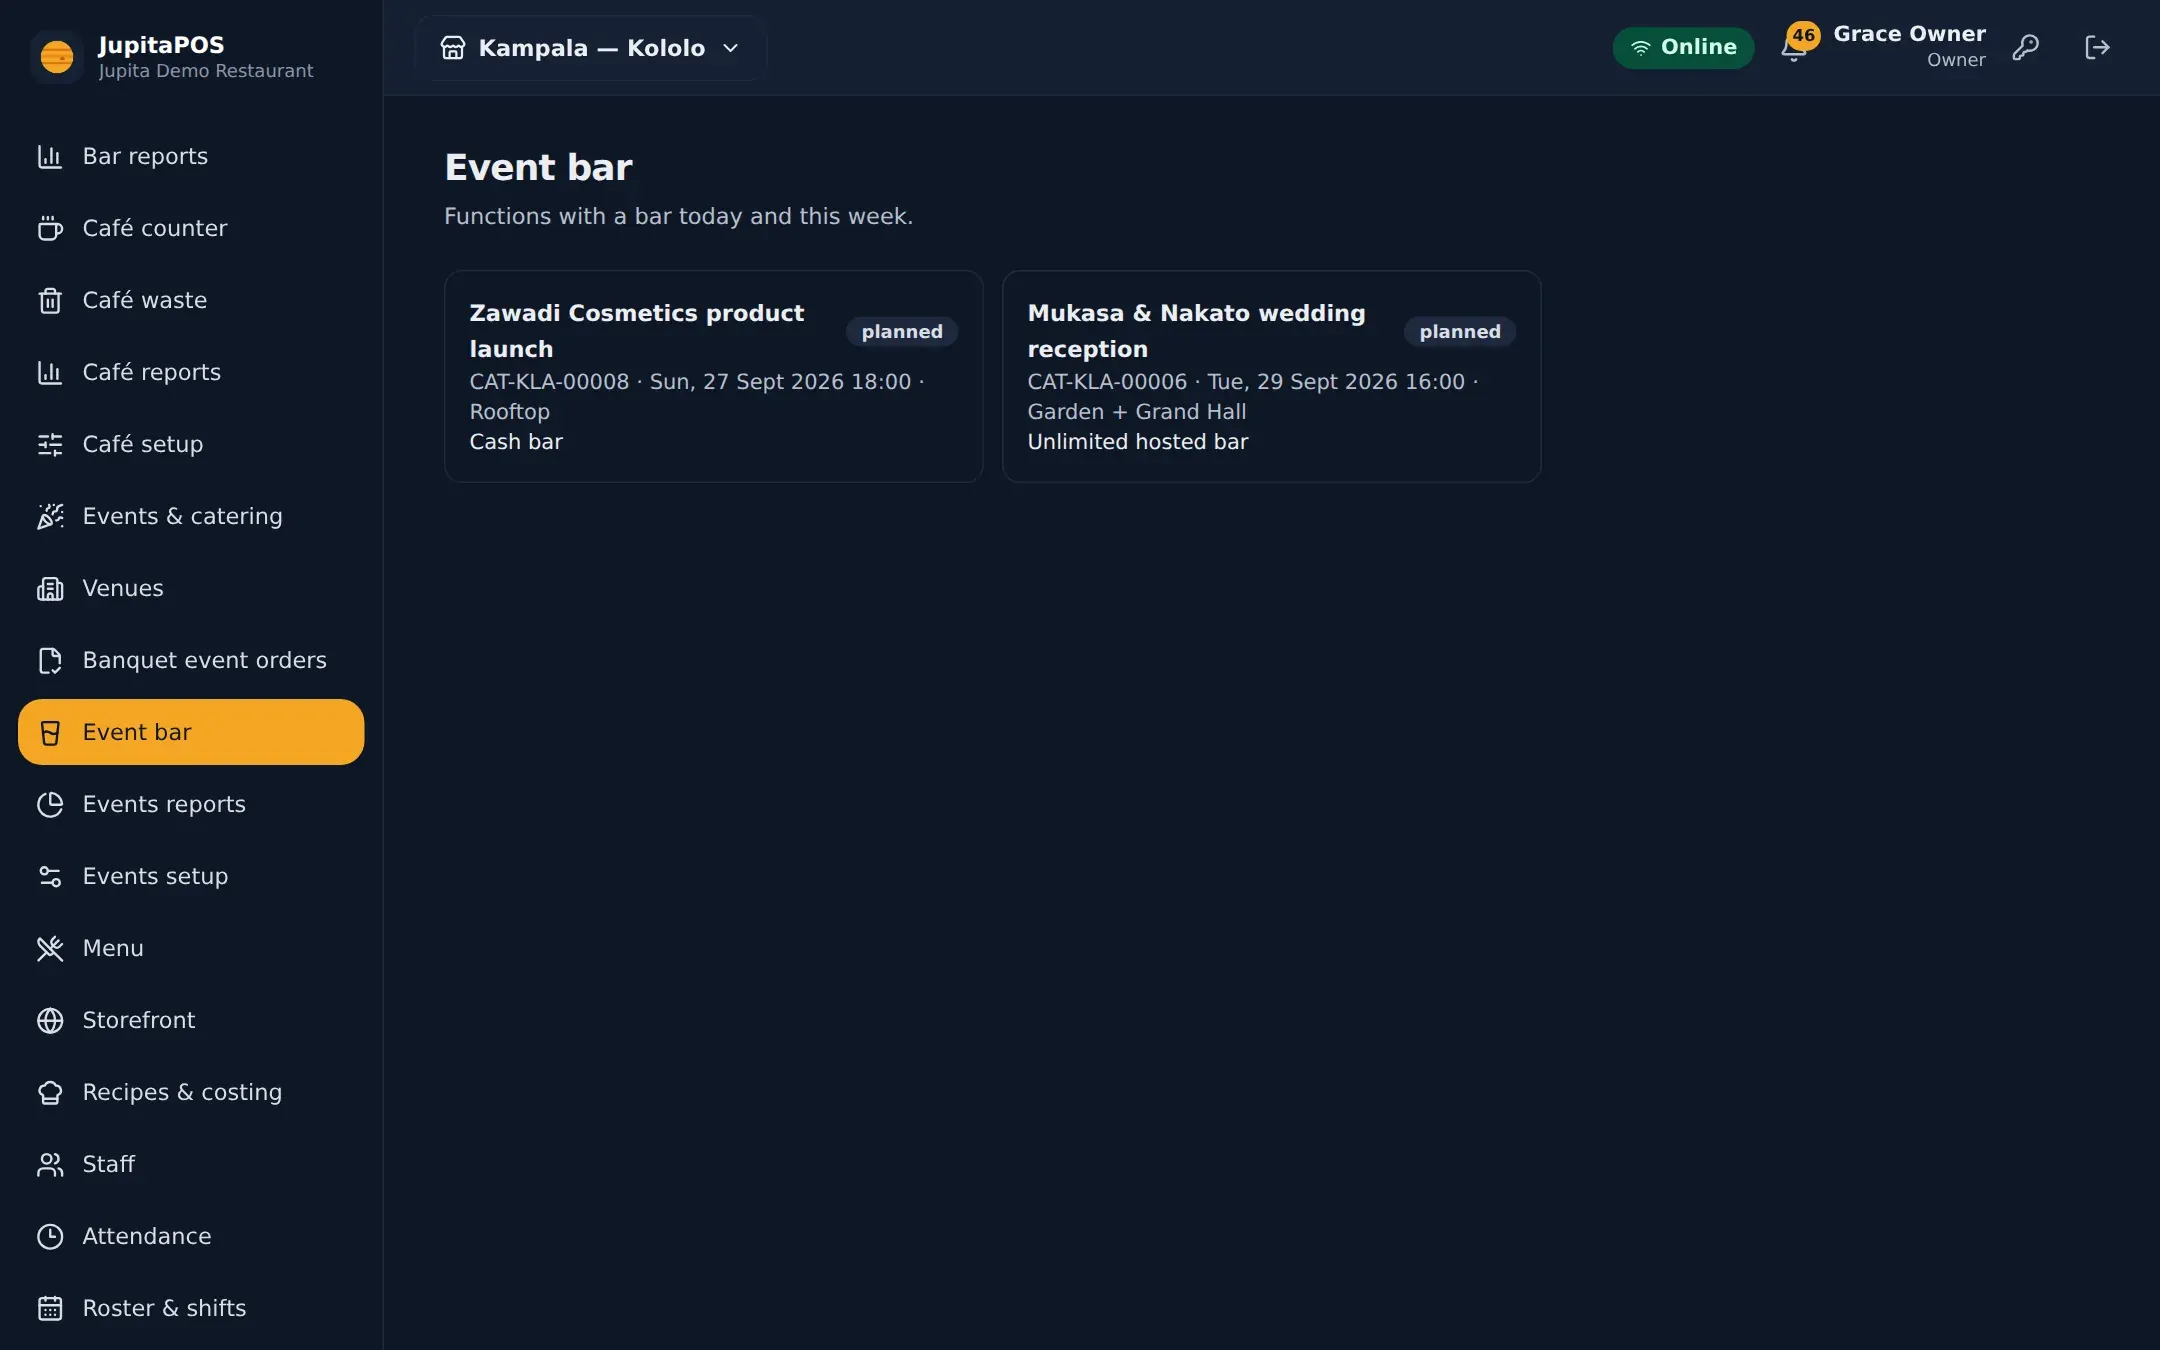The width and height of the screenshot is (2160, 1350).
Task: Click the Recipes & costing chef hat icon
Action: pyautogui.click(x=50, y=1093)
